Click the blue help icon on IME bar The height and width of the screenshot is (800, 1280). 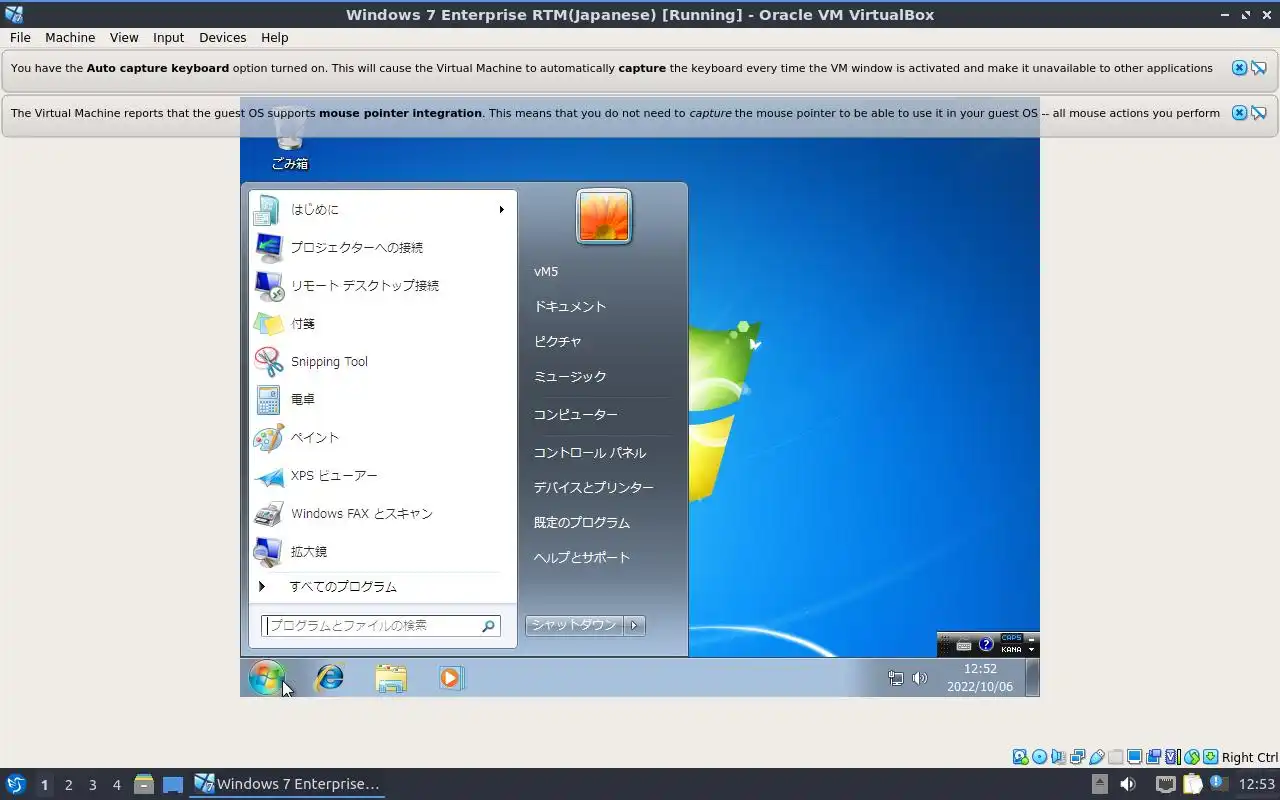coord(986,645)
